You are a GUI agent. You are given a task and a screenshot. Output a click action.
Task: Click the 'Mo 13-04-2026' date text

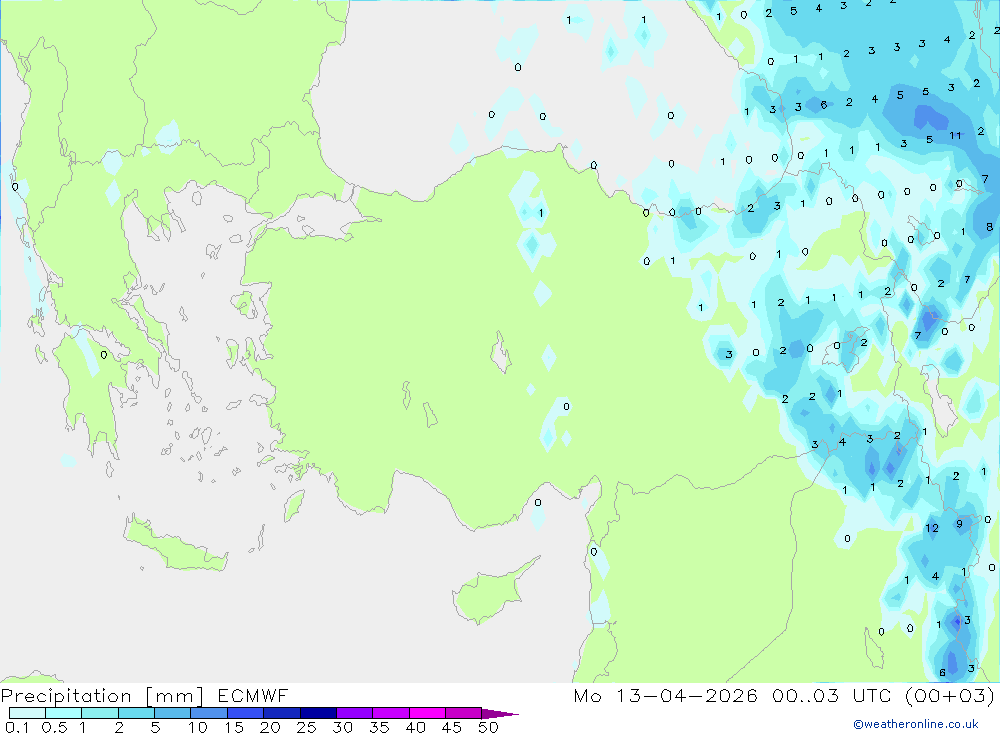point(665,695)
